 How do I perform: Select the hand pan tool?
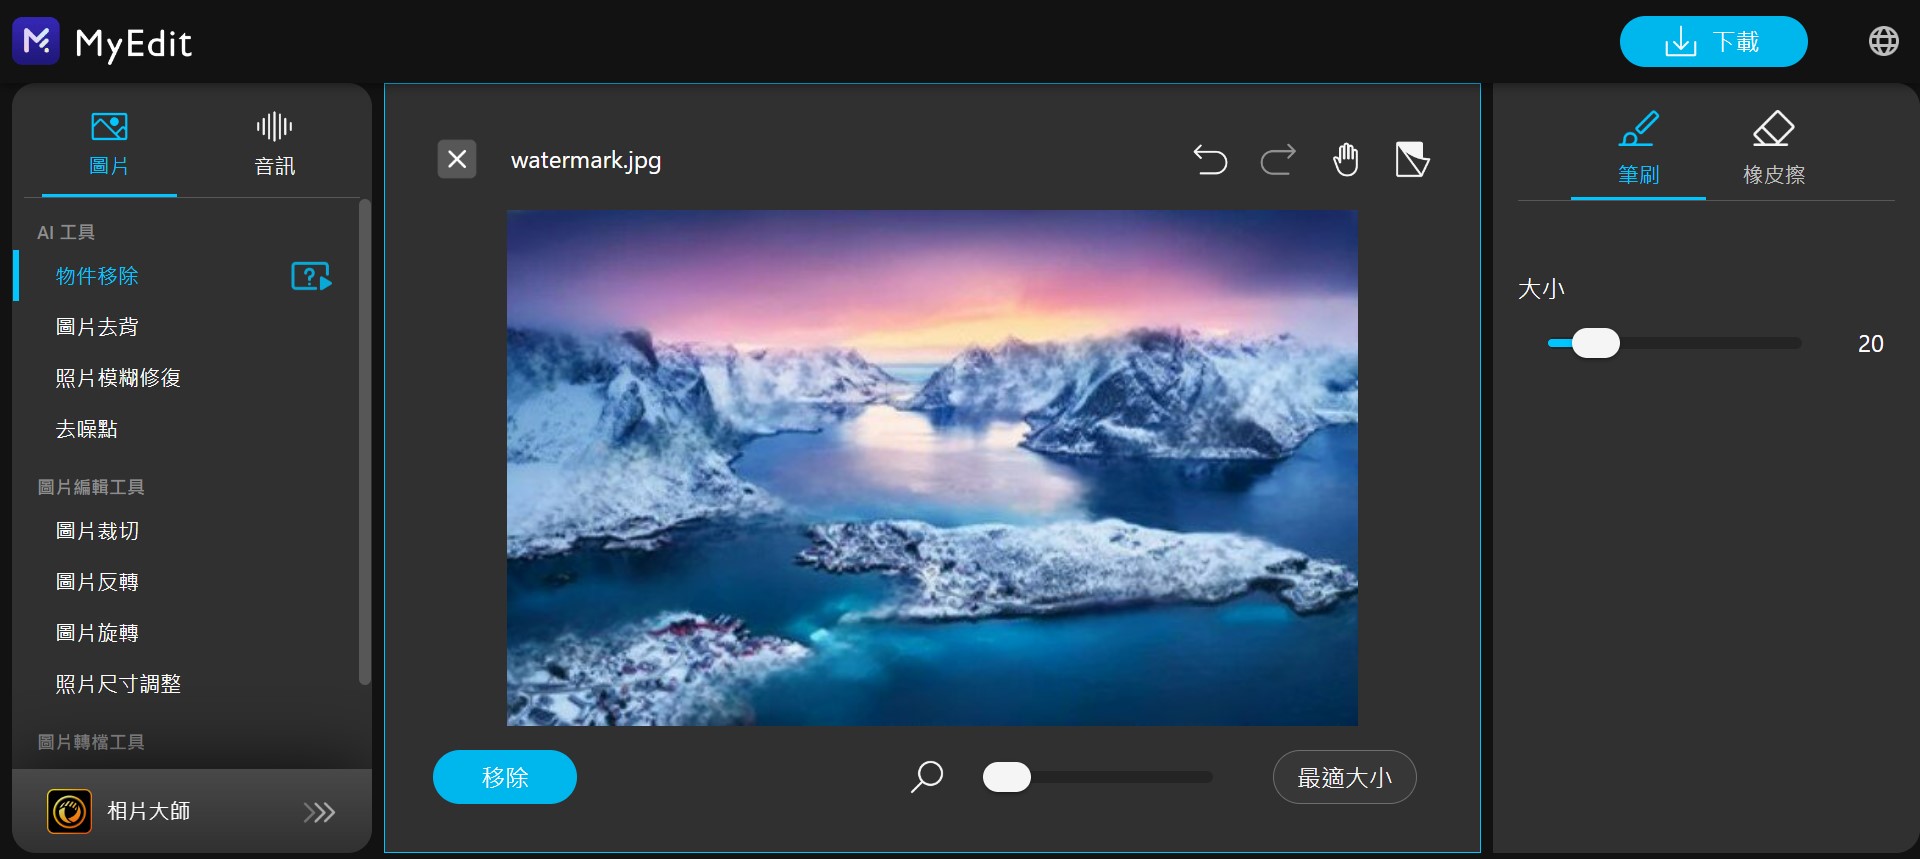(x=1346, y=160)
